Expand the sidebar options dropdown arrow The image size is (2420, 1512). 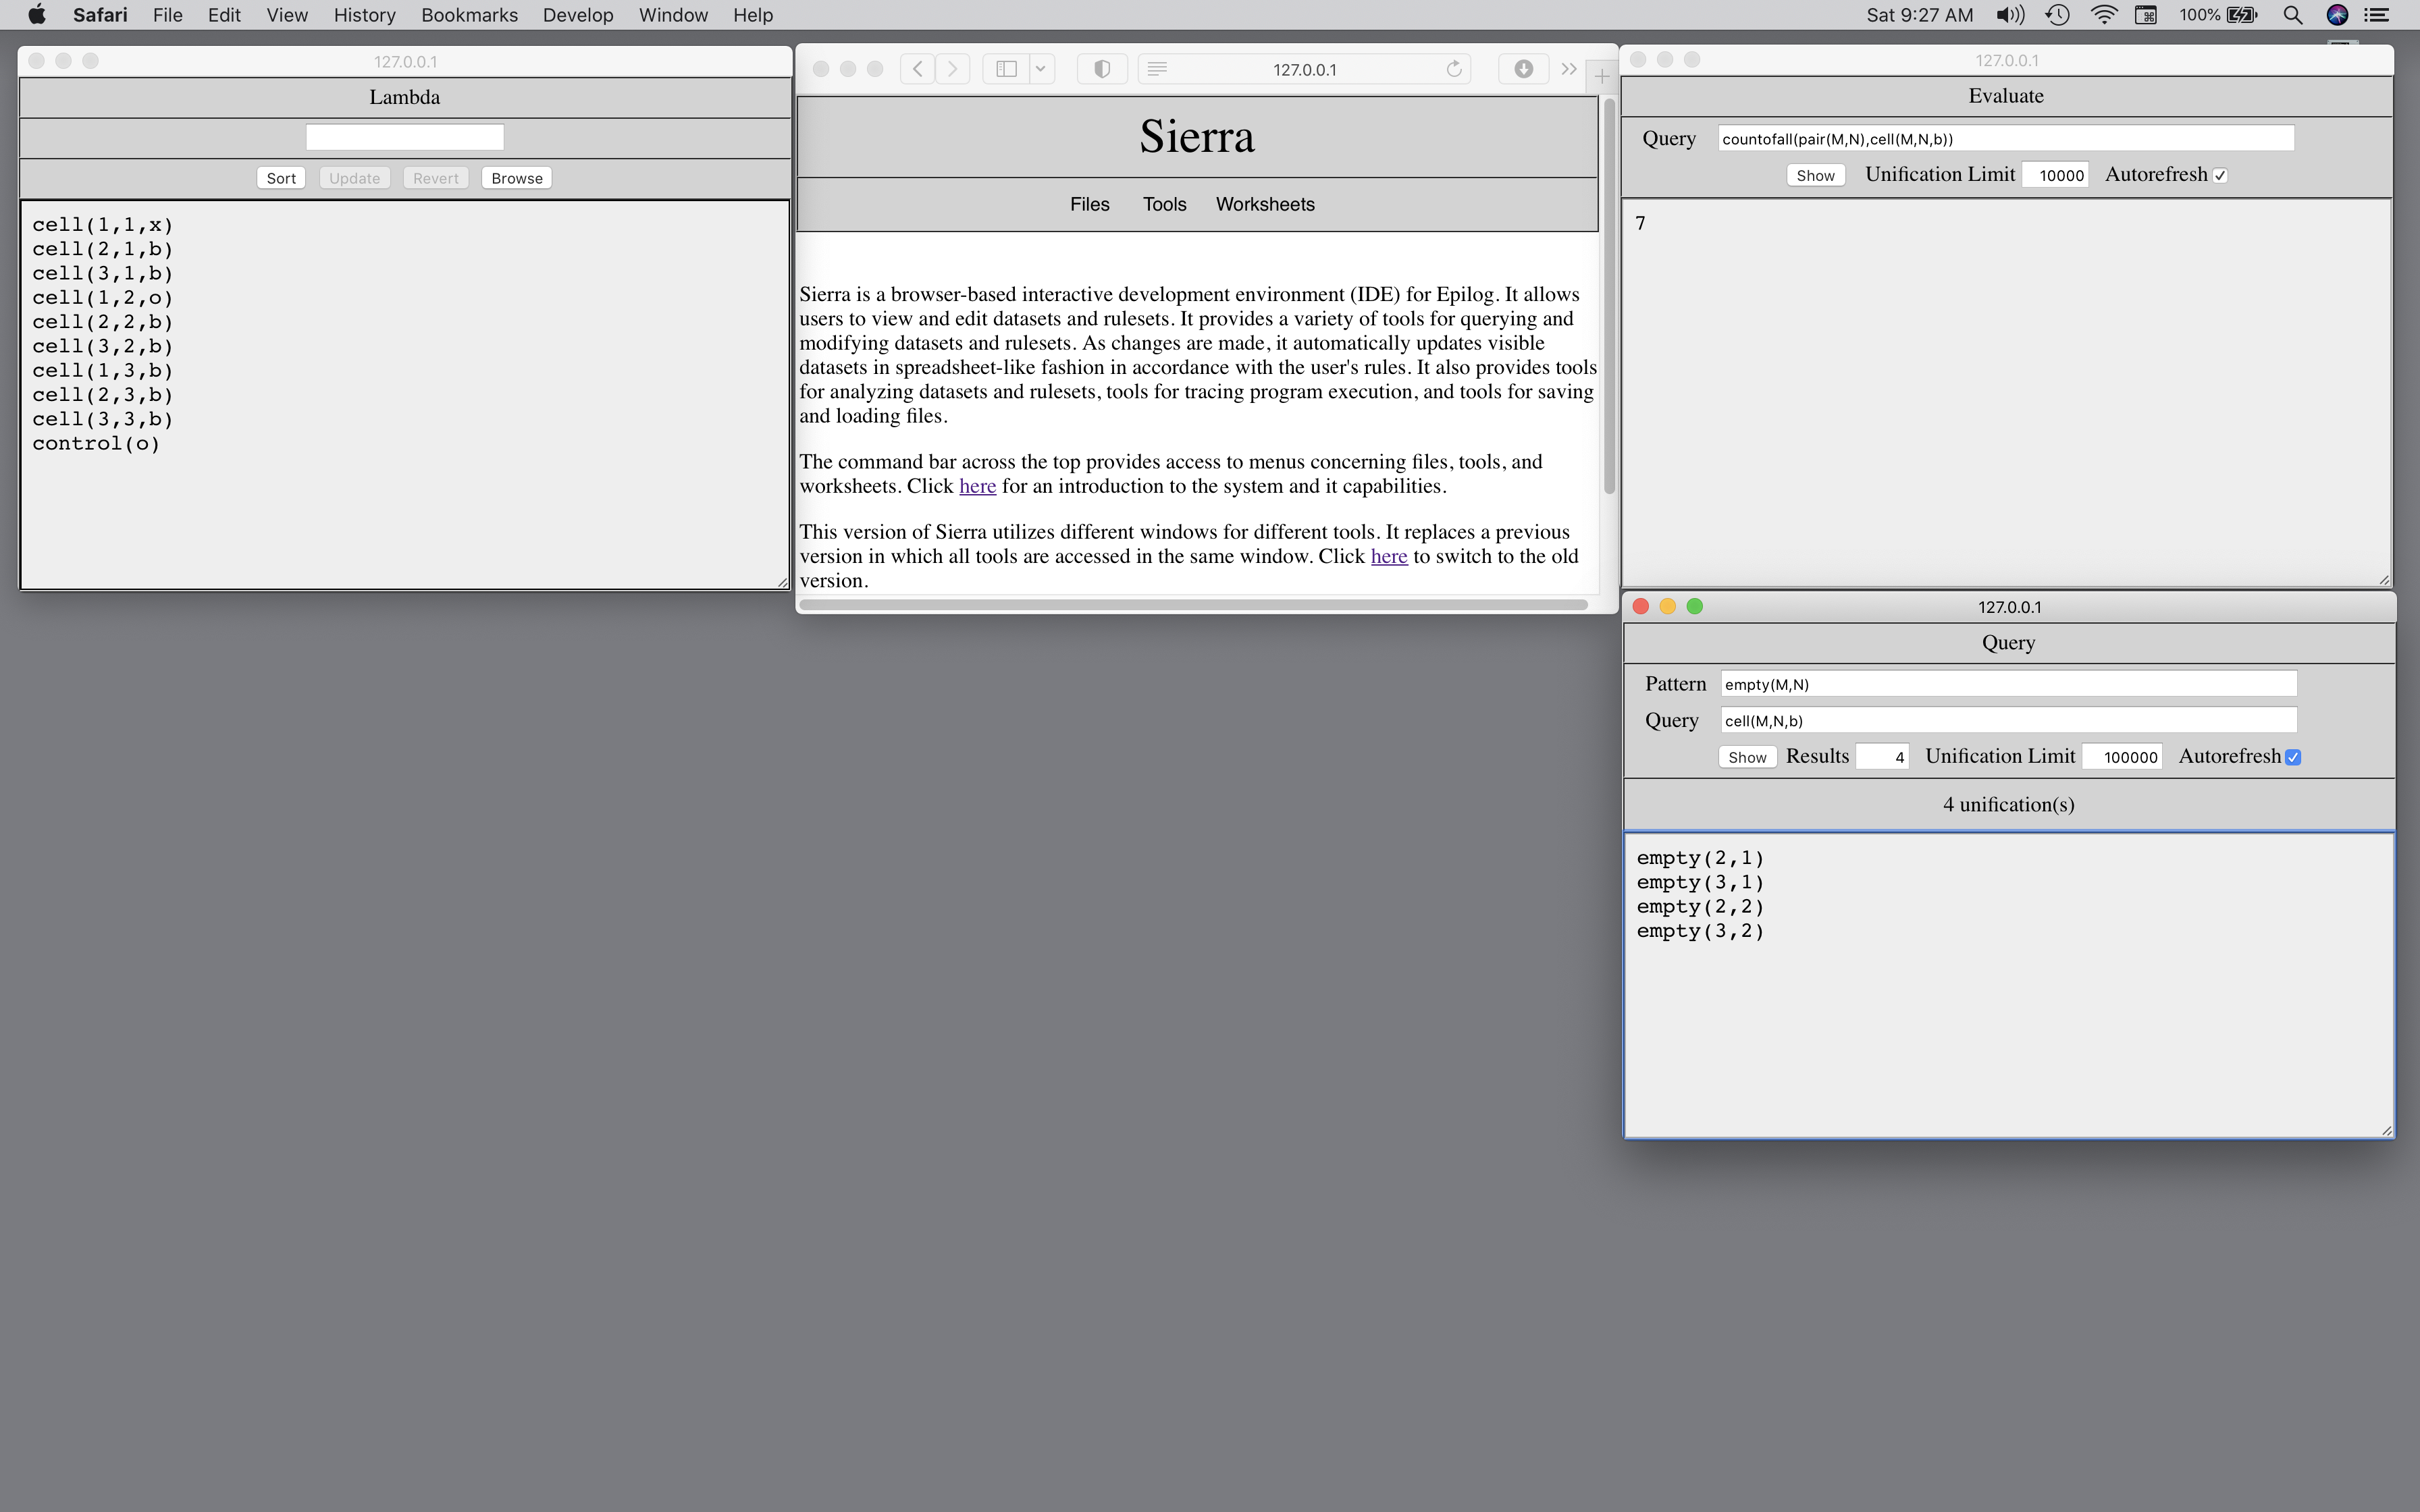(1040, 69)
